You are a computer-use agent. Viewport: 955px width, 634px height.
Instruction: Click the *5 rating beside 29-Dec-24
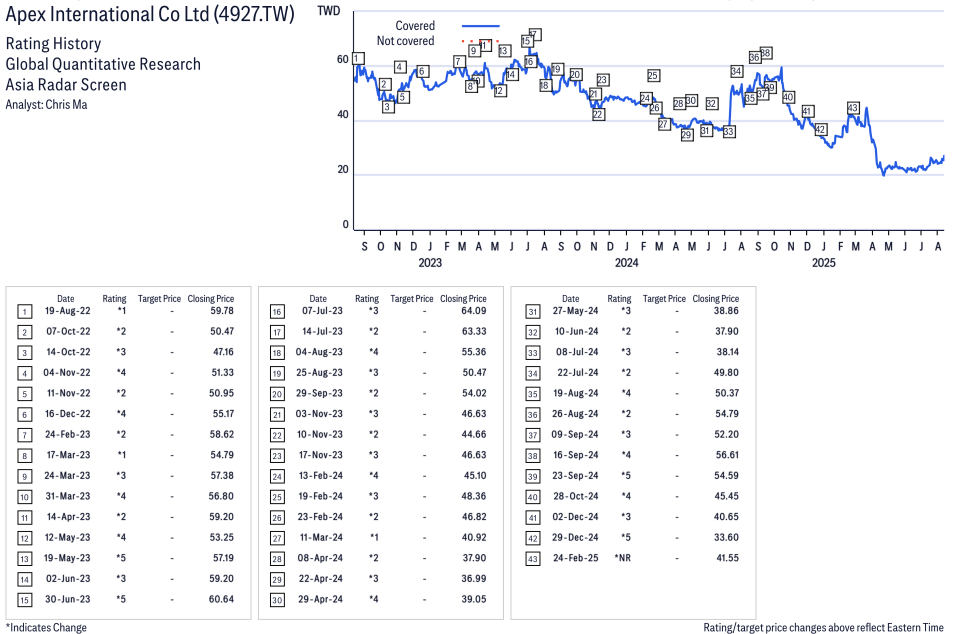tap(626, 537)
